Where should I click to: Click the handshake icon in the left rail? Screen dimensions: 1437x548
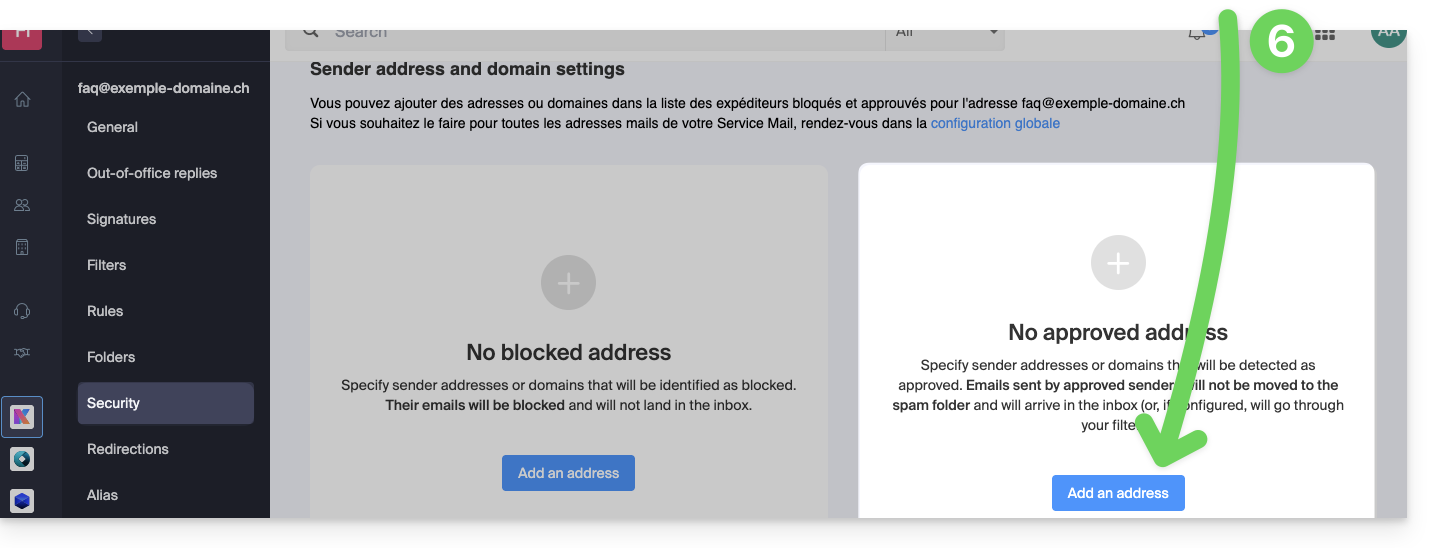pos(22,353)
